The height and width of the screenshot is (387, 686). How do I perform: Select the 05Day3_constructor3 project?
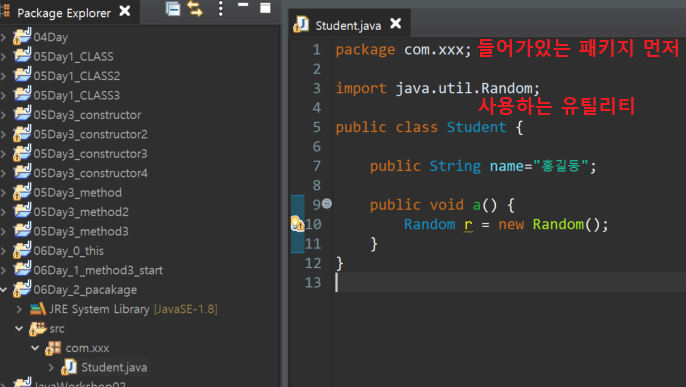click(x=91, y=153)
